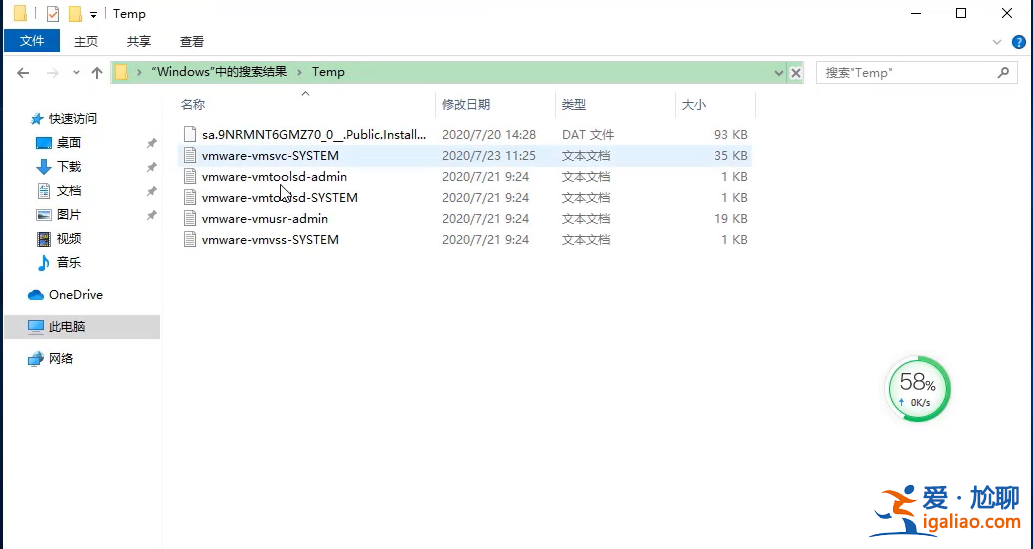Click the pin icon next to 文档
This screenshot has width=1033, height=549.
pos(152,191)
